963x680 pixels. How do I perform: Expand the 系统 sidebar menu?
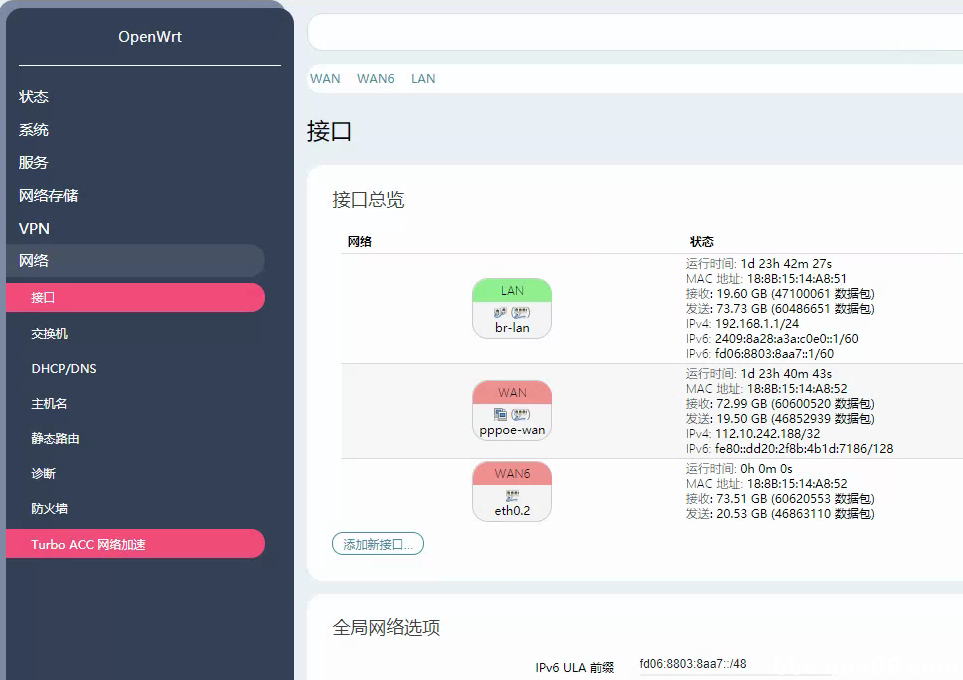pos(34,130)
